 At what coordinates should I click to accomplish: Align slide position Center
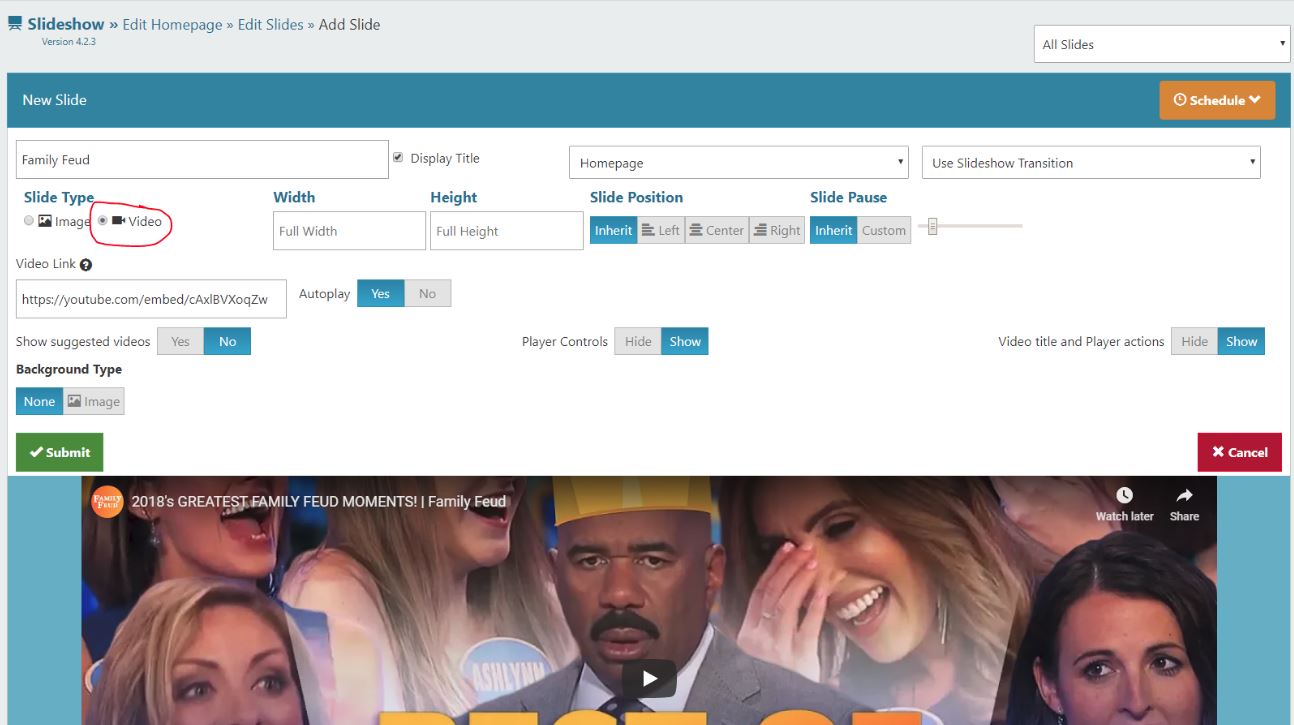[x=717, y=230]
